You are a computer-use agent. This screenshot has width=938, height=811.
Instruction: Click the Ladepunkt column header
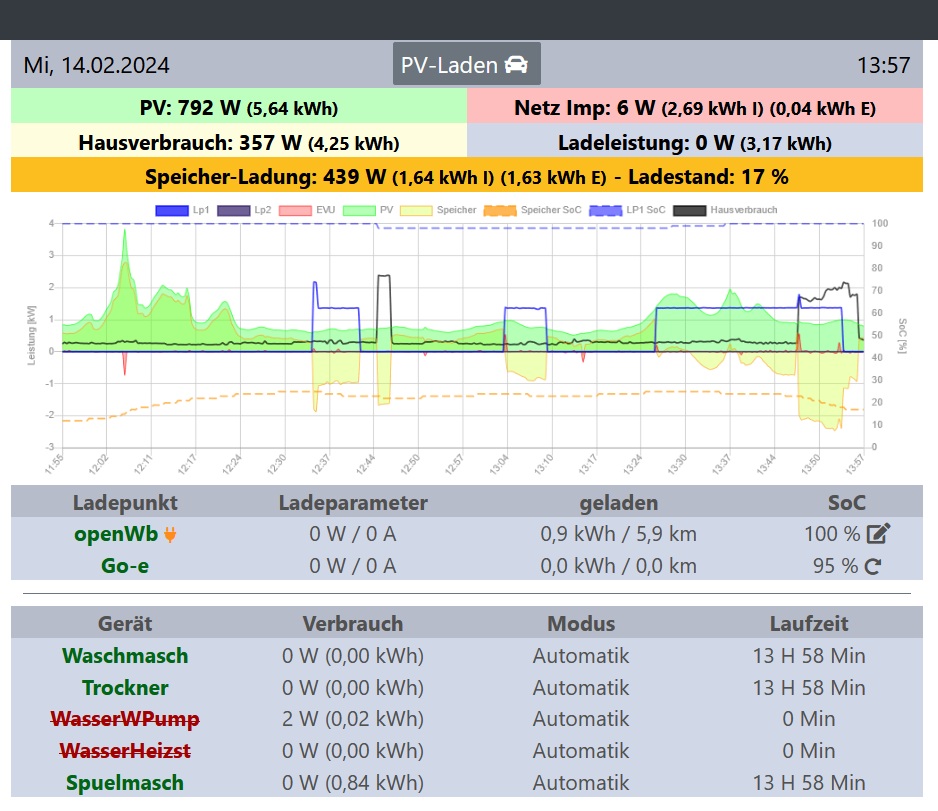pos(125,502)
